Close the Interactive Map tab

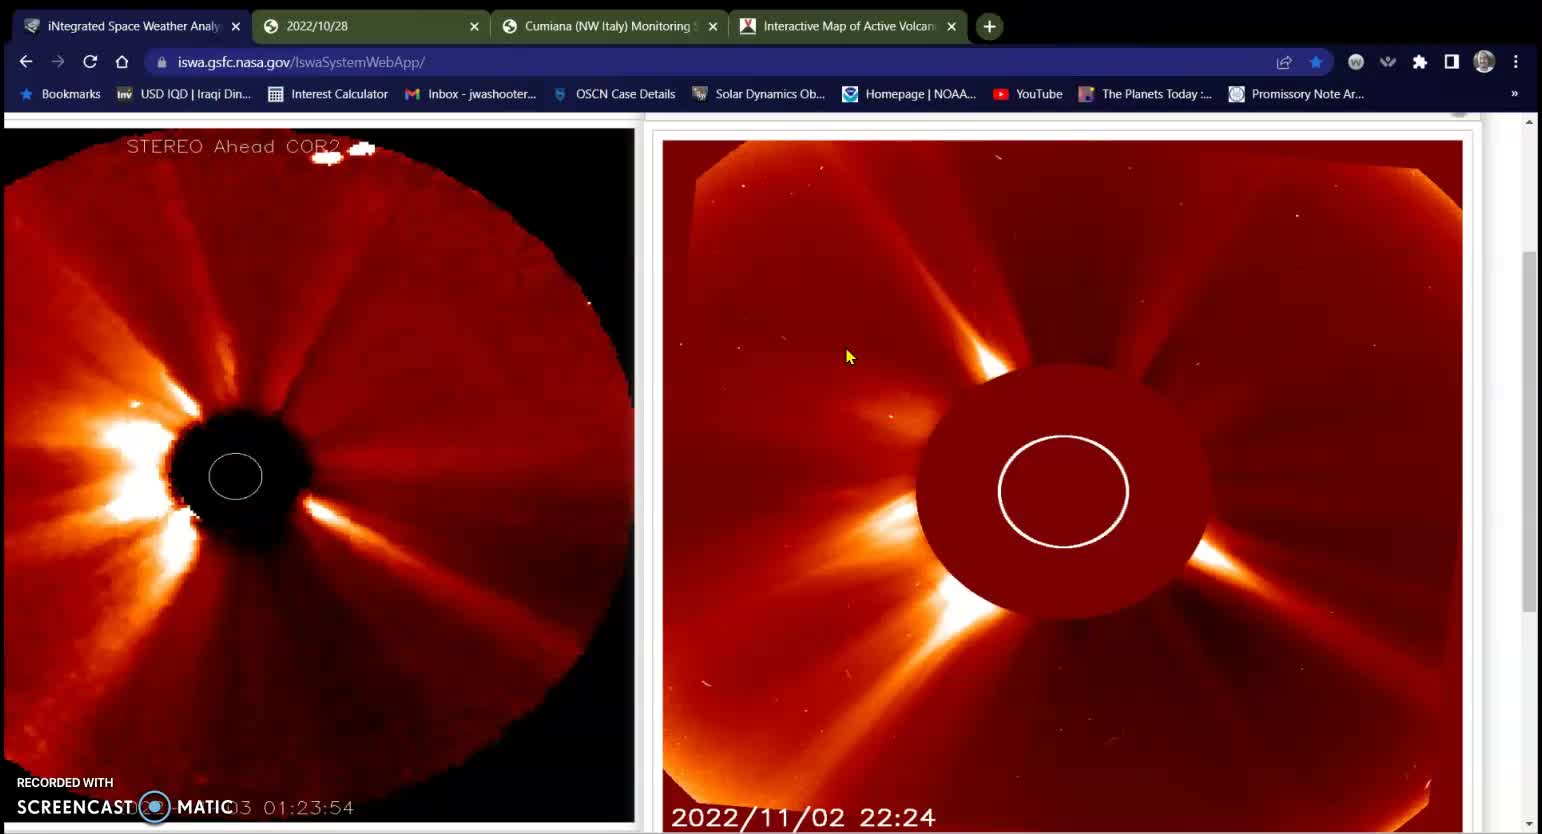coord(951,27)
